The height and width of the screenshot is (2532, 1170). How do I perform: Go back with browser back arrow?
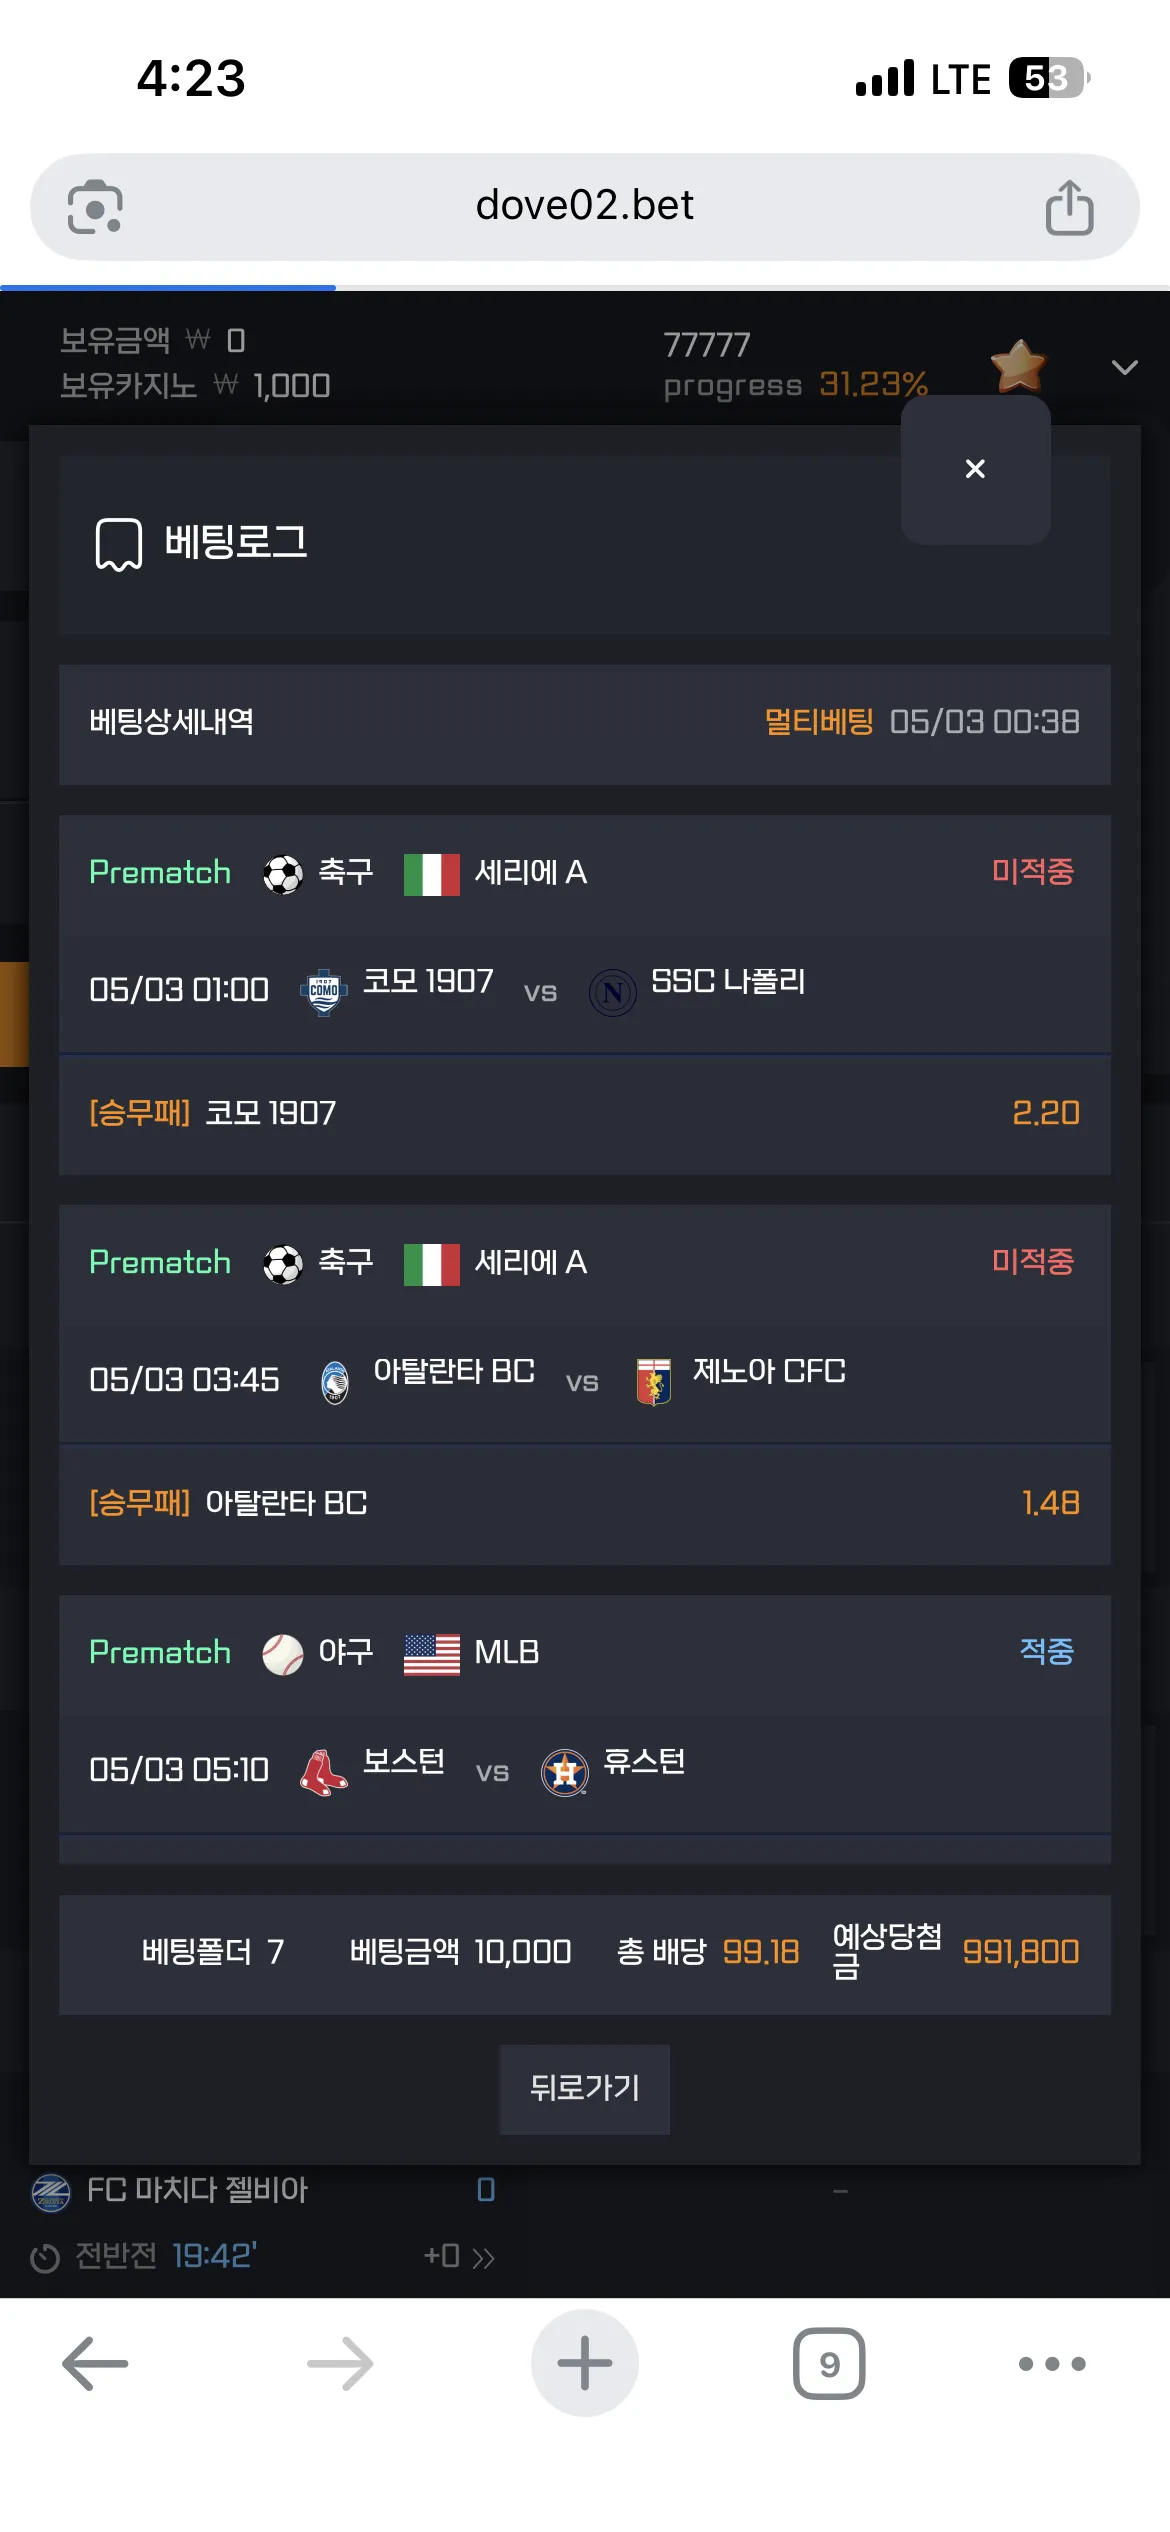coord(95,2363)
